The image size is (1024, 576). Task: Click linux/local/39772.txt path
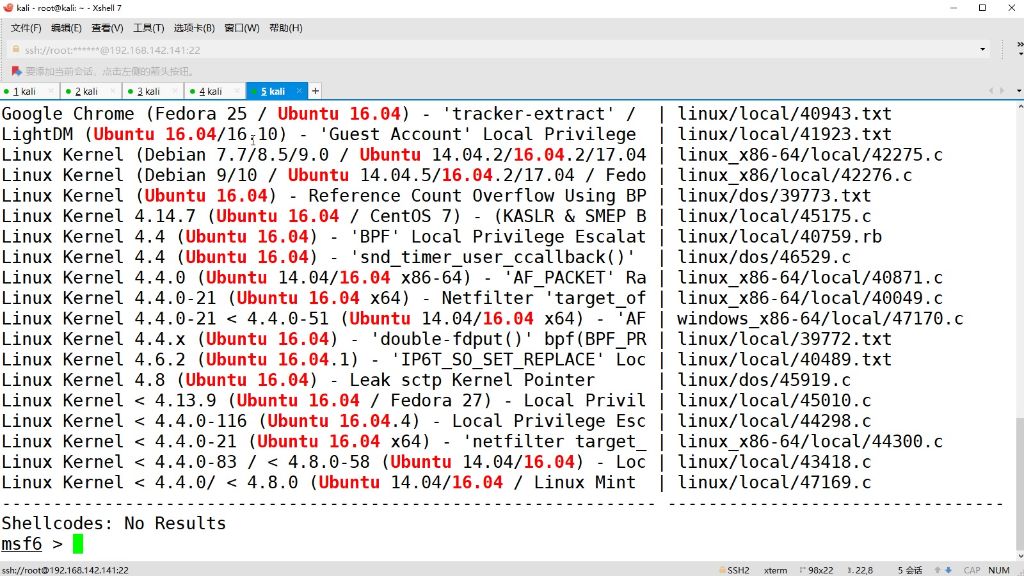click(x=784, y=339)
